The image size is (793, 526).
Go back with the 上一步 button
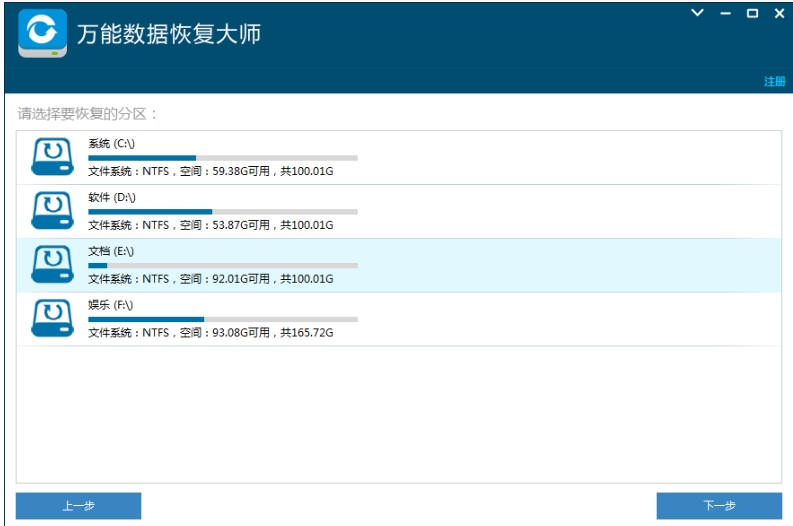point(78,506)
